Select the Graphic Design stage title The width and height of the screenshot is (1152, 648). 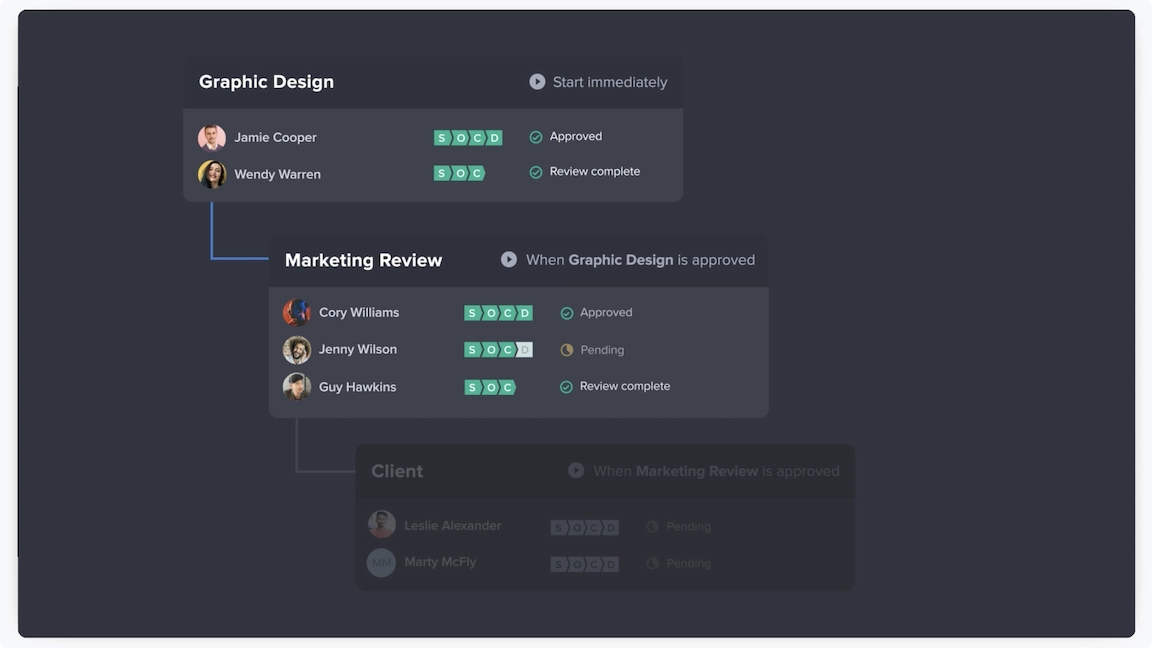[x=266, y=82]
